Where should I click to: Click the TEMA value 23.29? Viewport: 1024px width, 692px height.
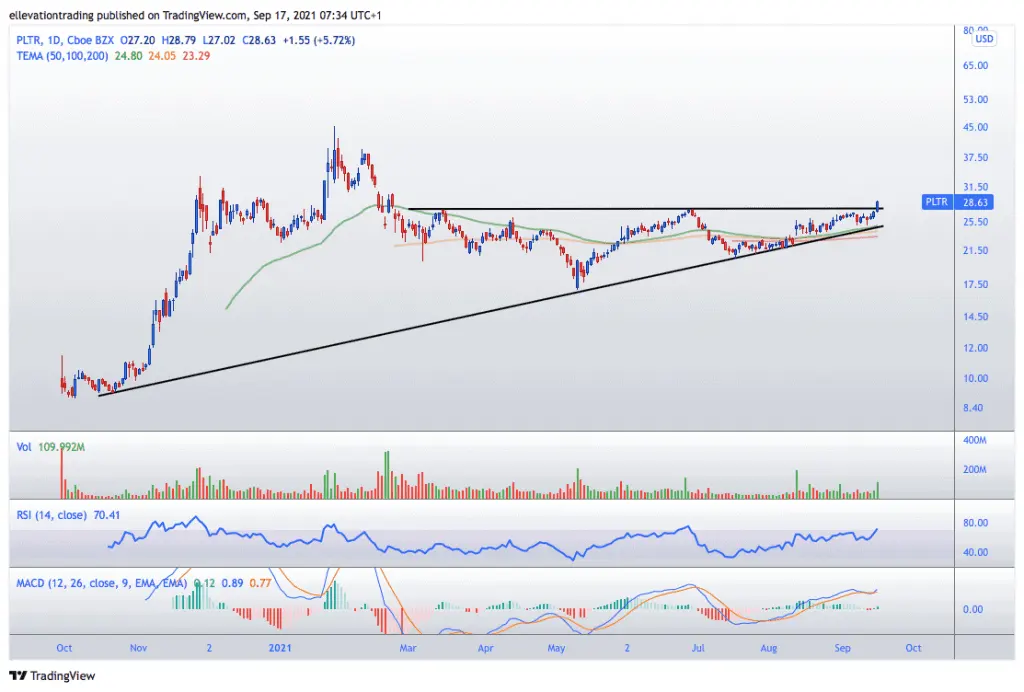(196, 56)
